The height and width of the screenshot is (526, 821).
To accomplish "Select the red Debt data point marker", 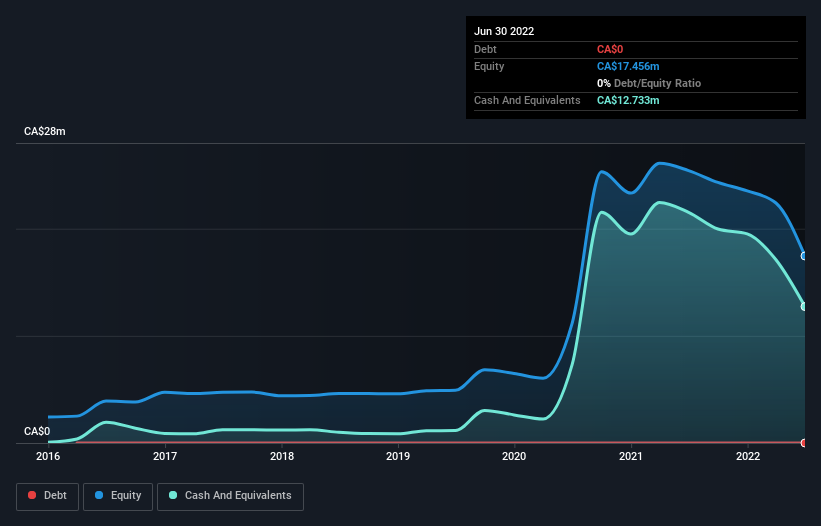I will point(804,443).
